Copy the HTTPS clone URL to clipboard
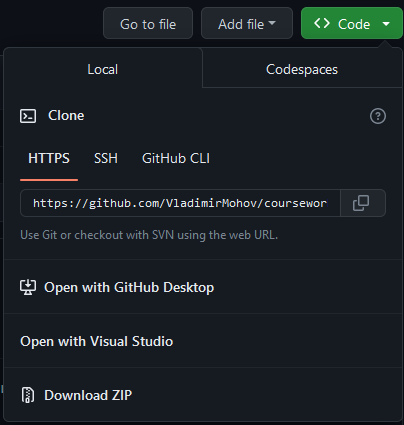Image resolution: width=404 pixels, height=425 pixels. 363,203
